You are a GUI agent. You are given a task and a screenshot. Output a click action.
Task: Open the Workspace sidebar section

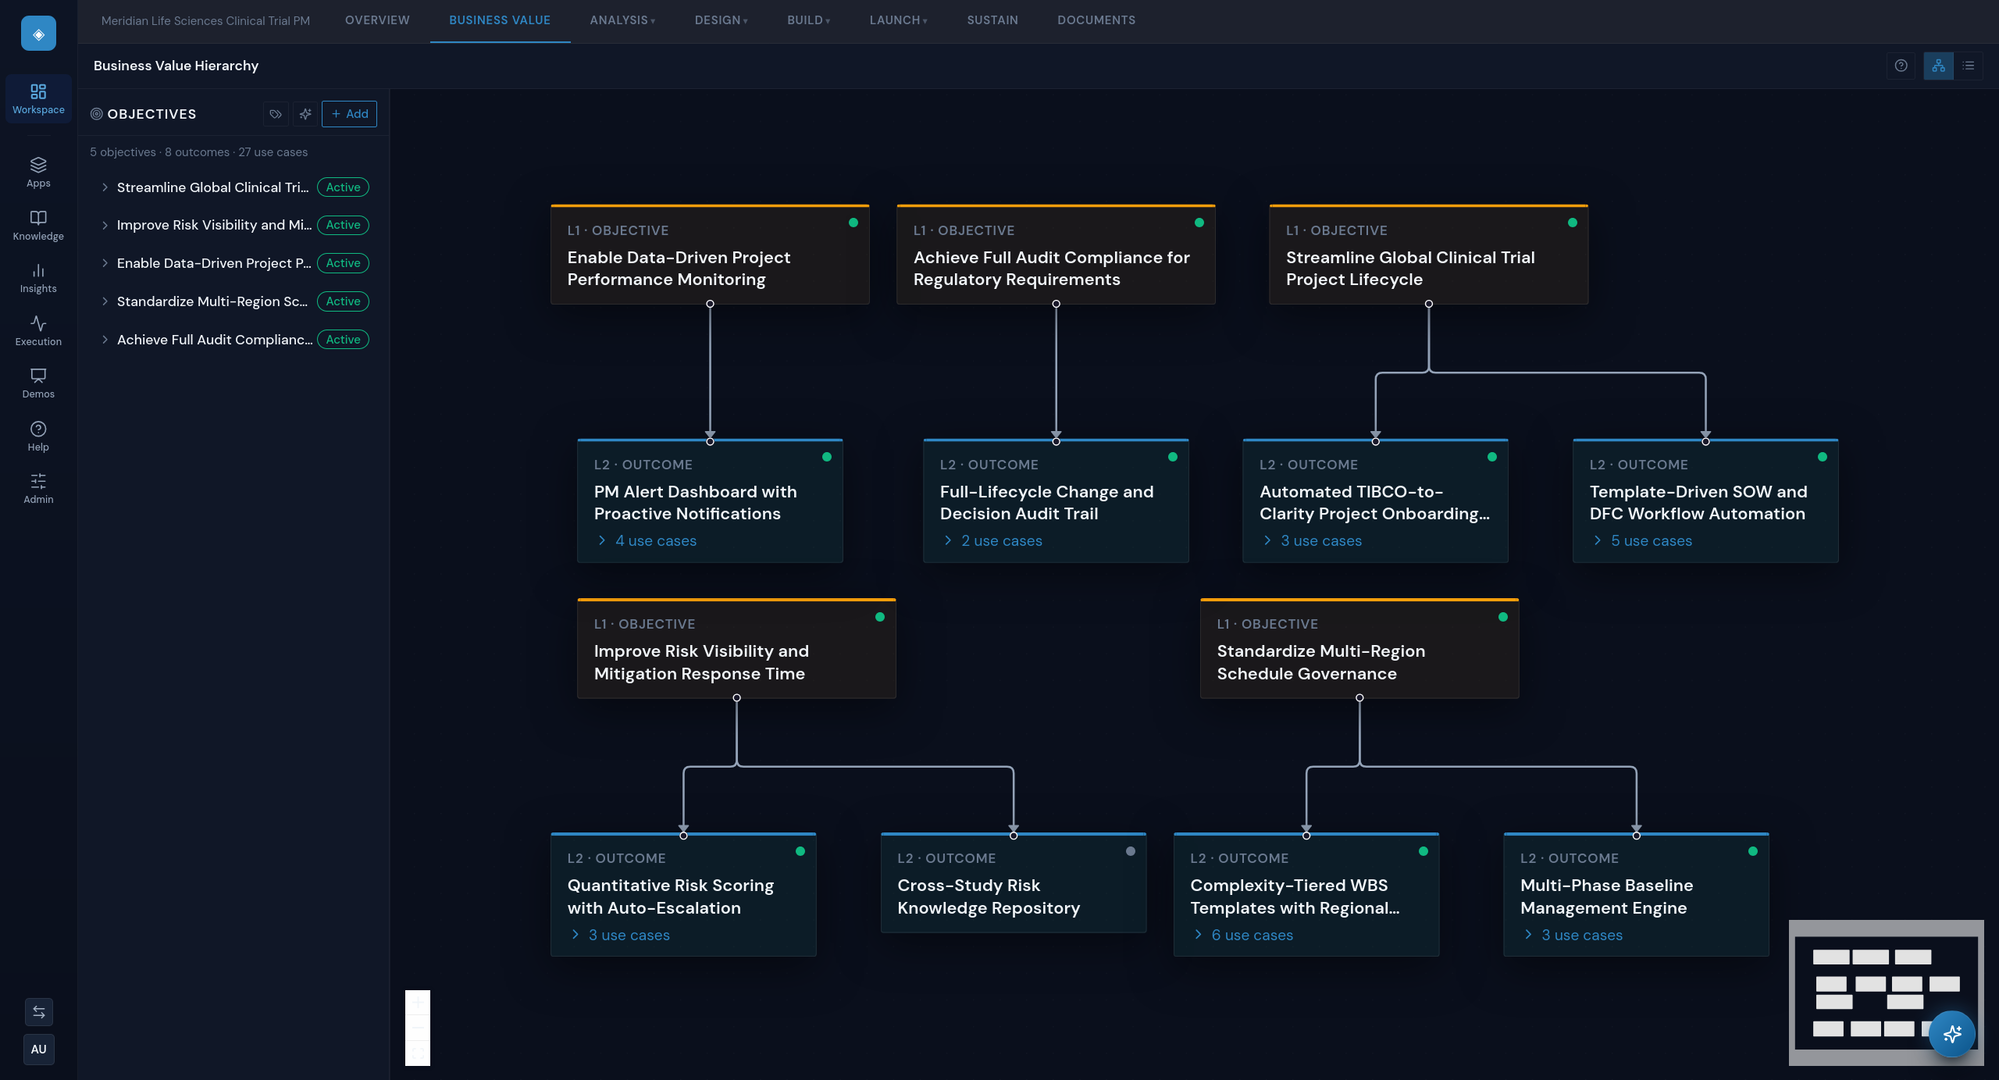tap(38, 99)
